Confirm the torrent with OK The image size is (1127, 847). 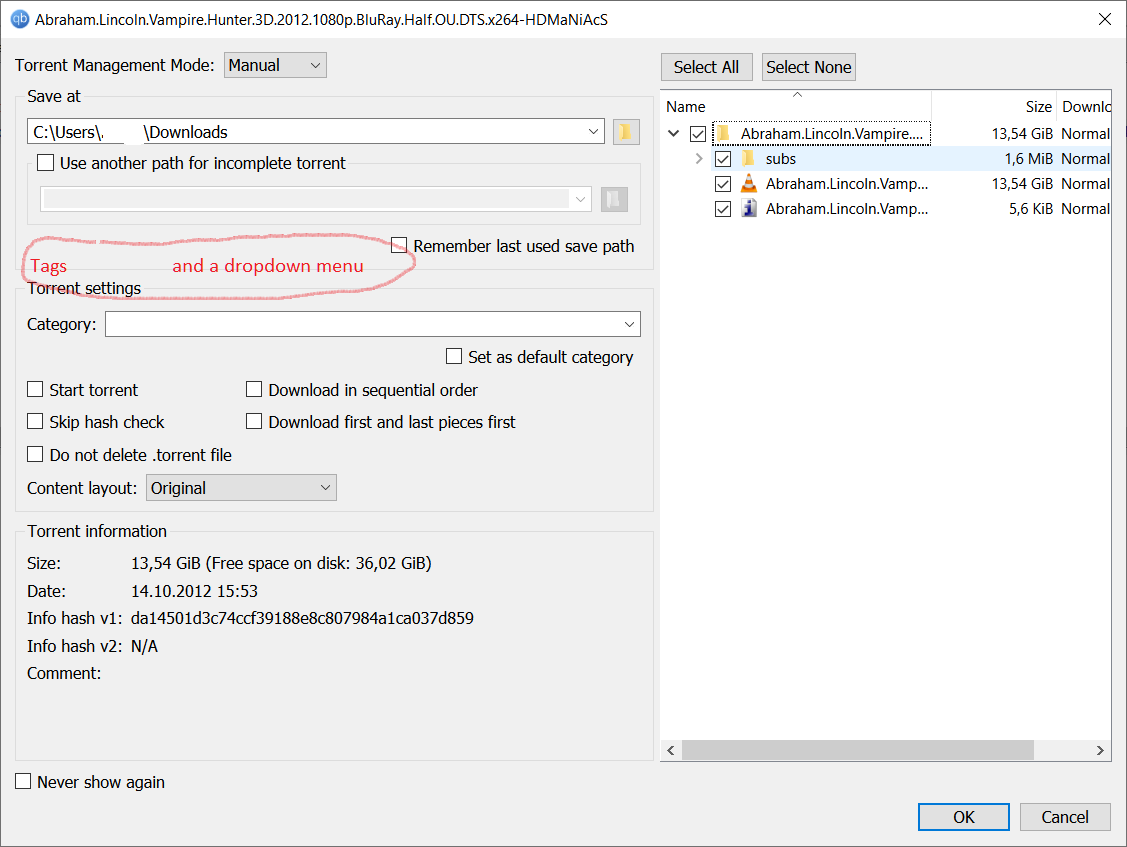coord(963,816)
